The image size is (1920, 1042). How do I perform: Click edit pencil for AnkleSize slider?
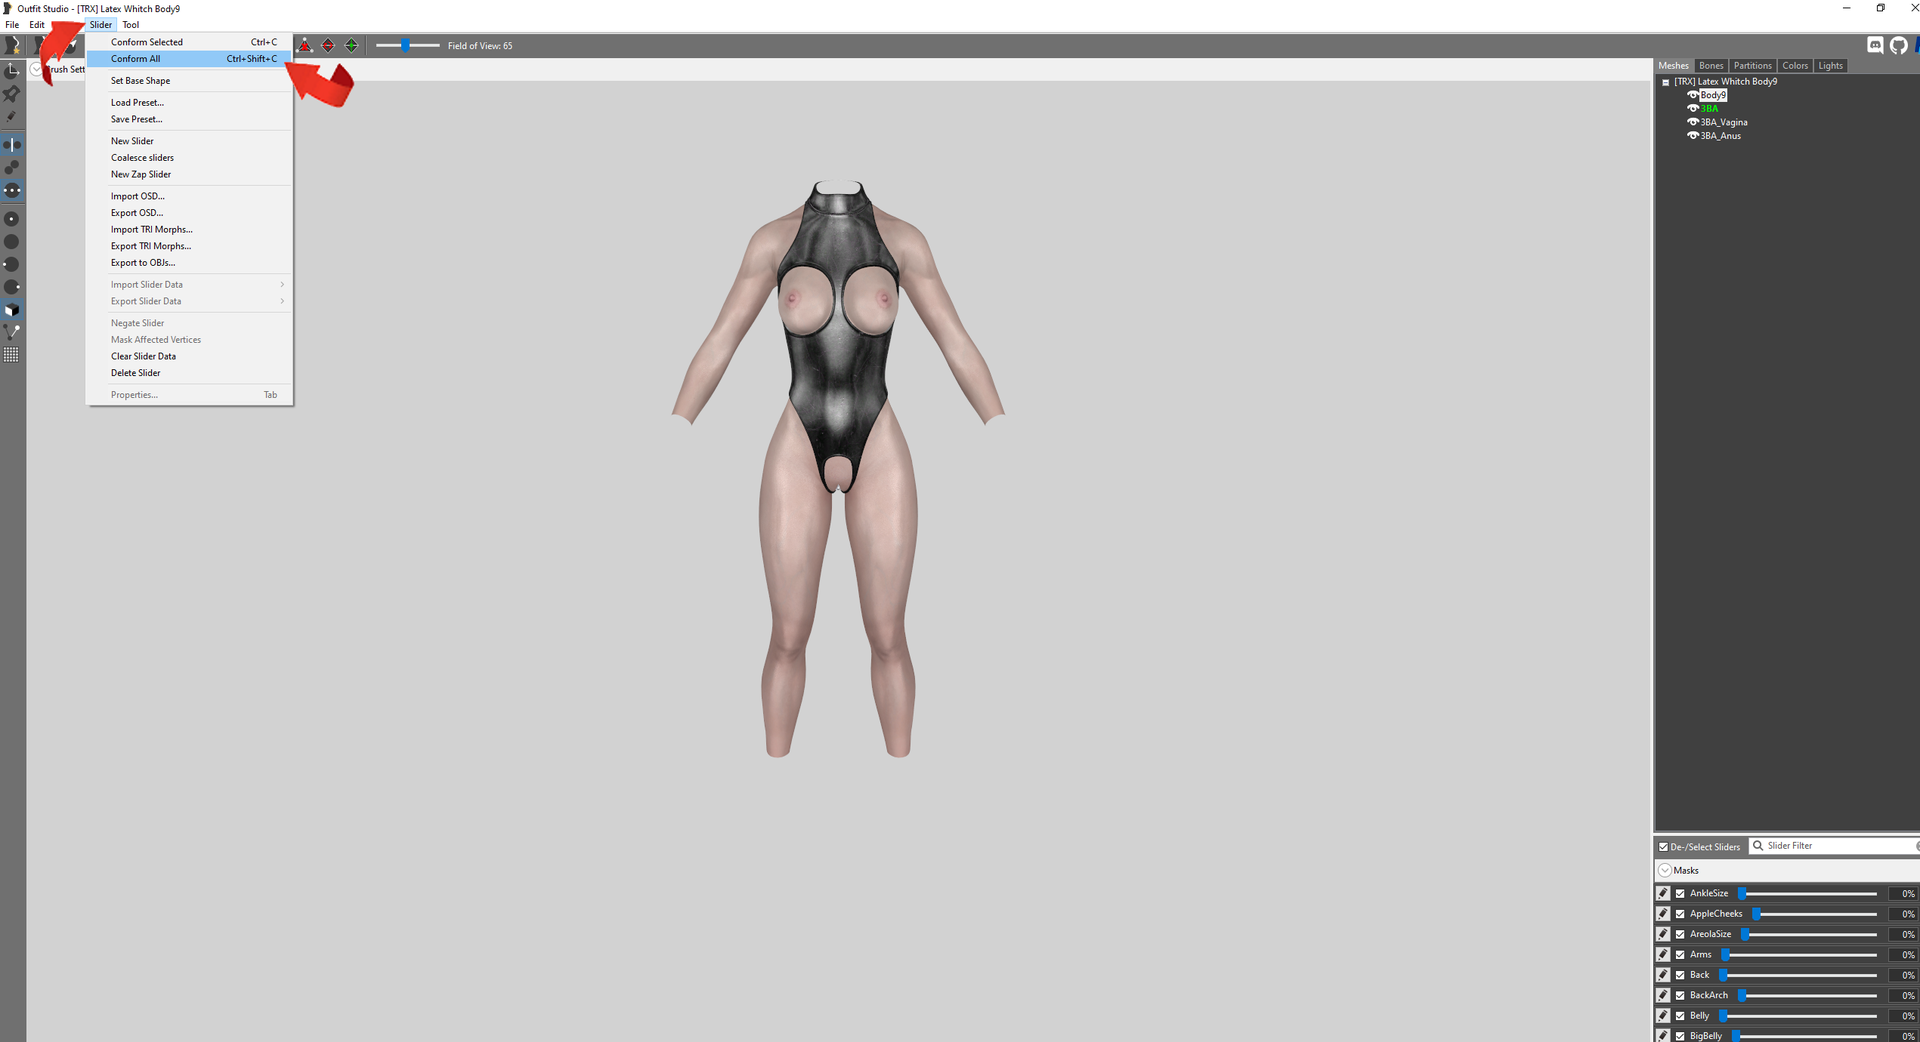pos(1663,893)
